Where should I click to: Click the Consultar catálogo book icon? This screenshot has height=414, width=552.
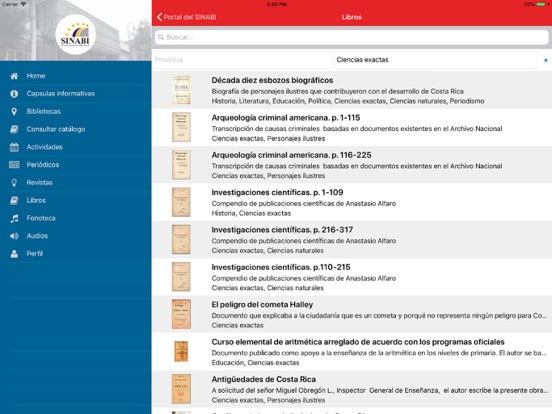[x=14, y=129]
